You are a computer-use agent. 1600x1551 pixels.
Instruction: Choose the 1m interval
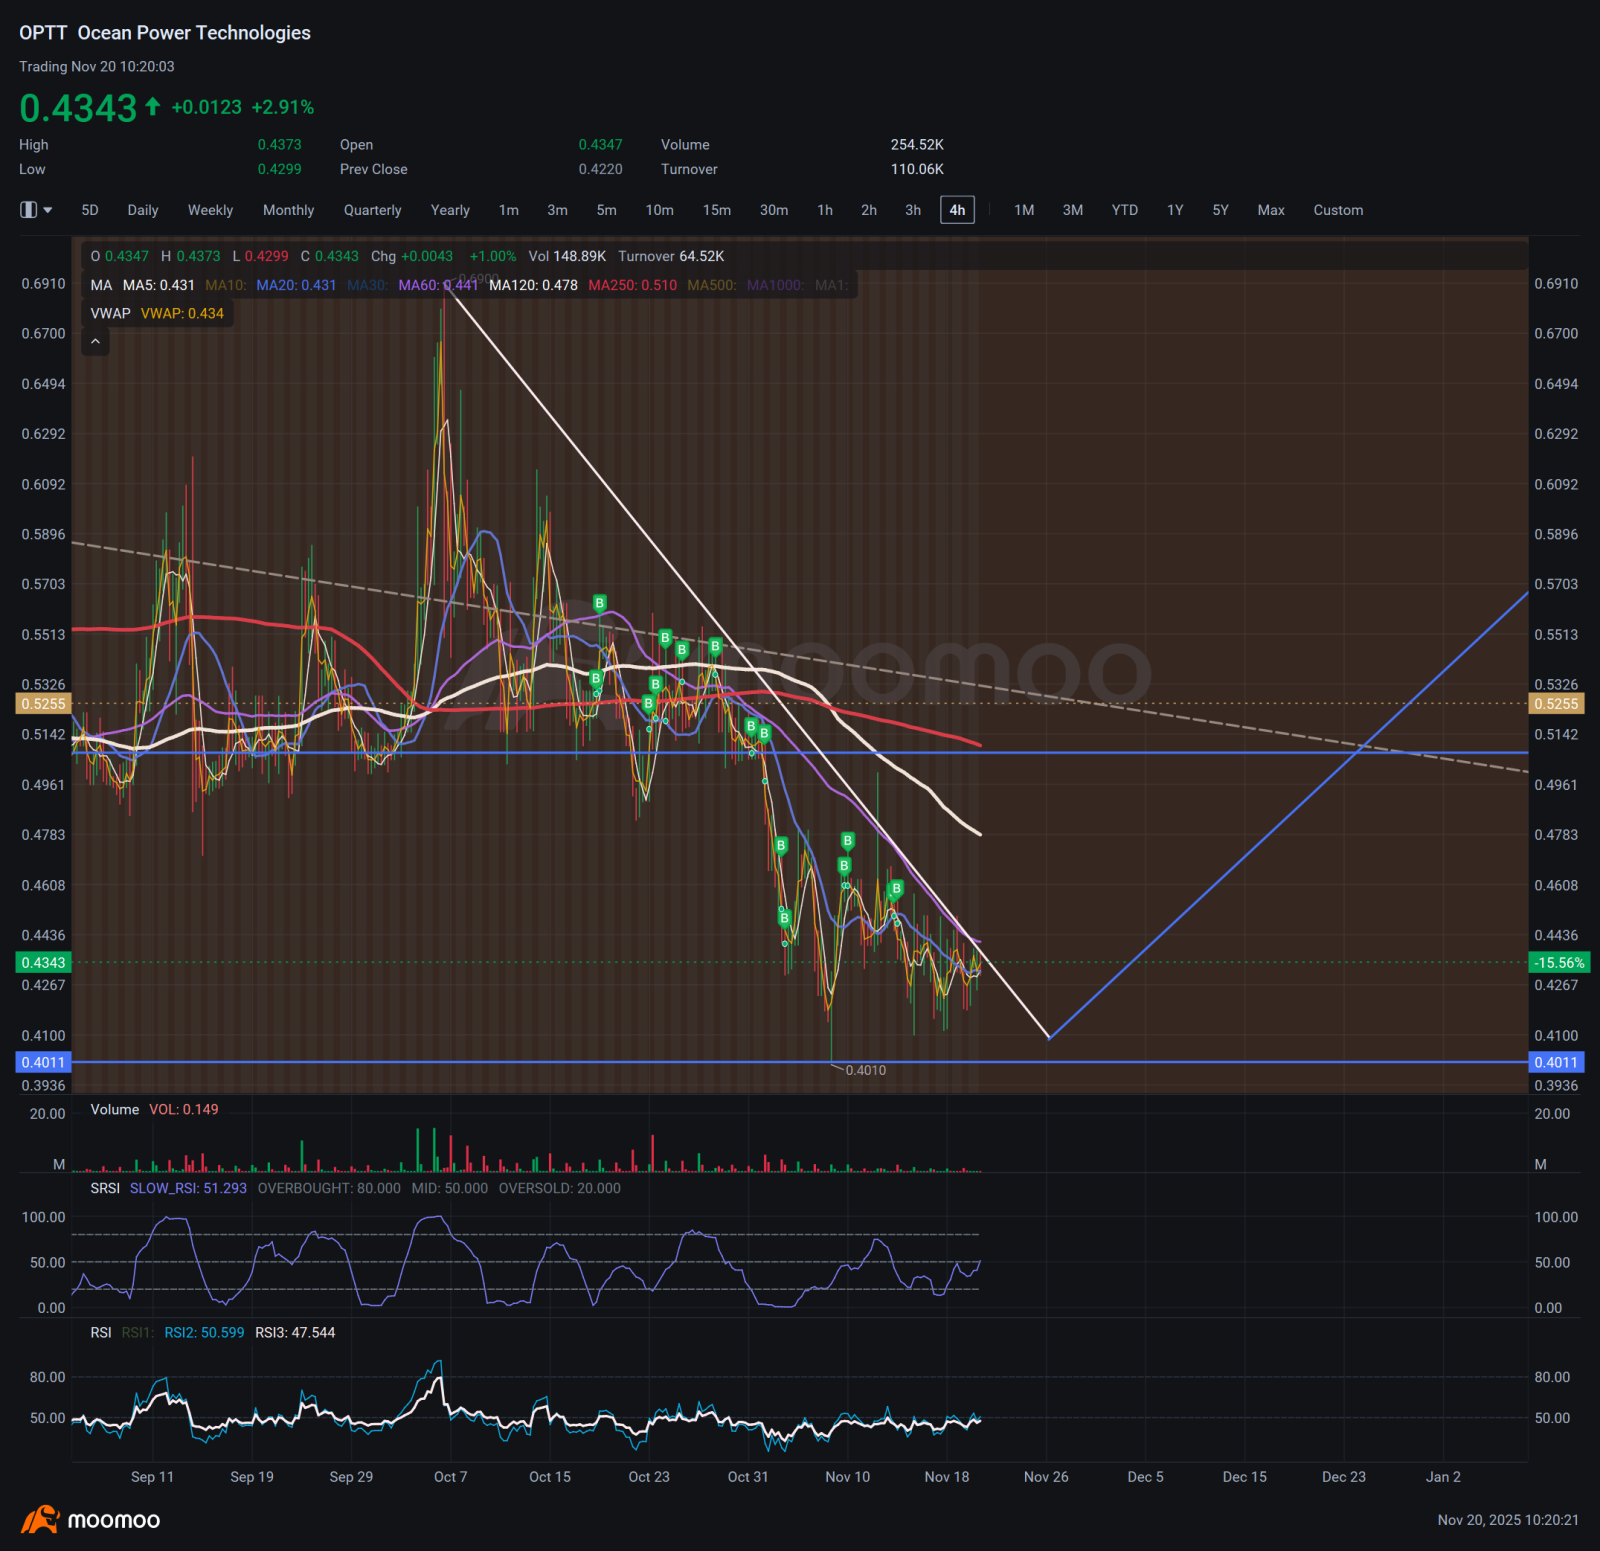509,210
